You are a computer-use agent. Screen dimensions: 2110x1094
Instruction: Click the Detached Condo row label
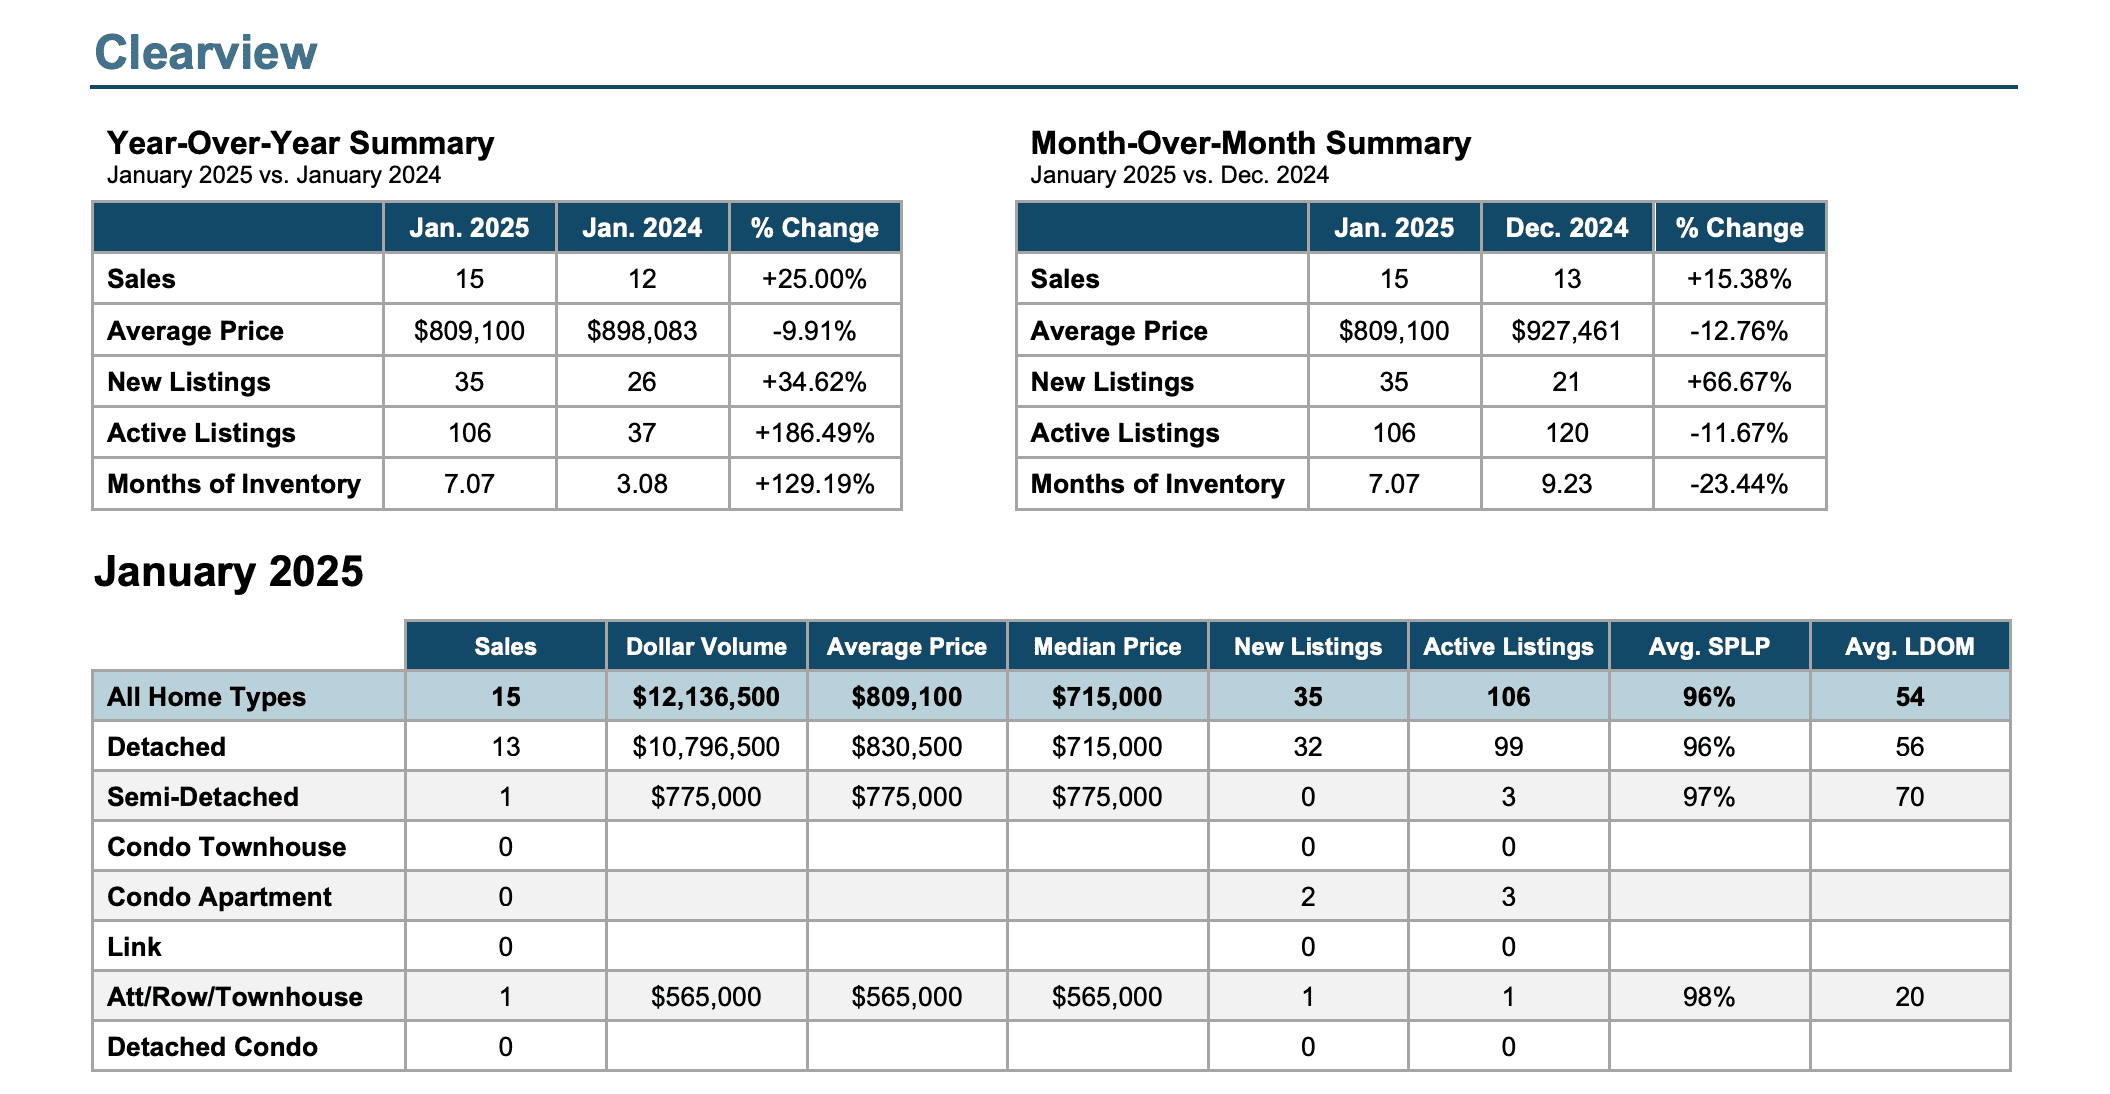(x=212, y=1047)
